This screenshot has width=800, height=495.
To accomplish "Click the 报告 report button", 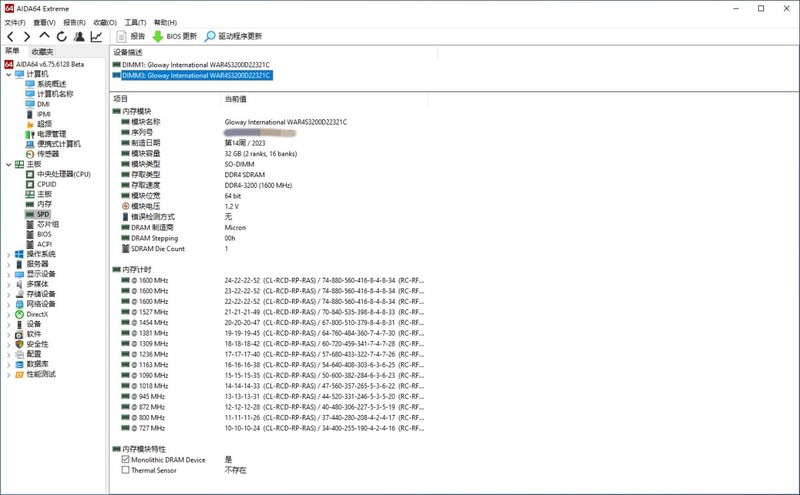I will 131,36.
